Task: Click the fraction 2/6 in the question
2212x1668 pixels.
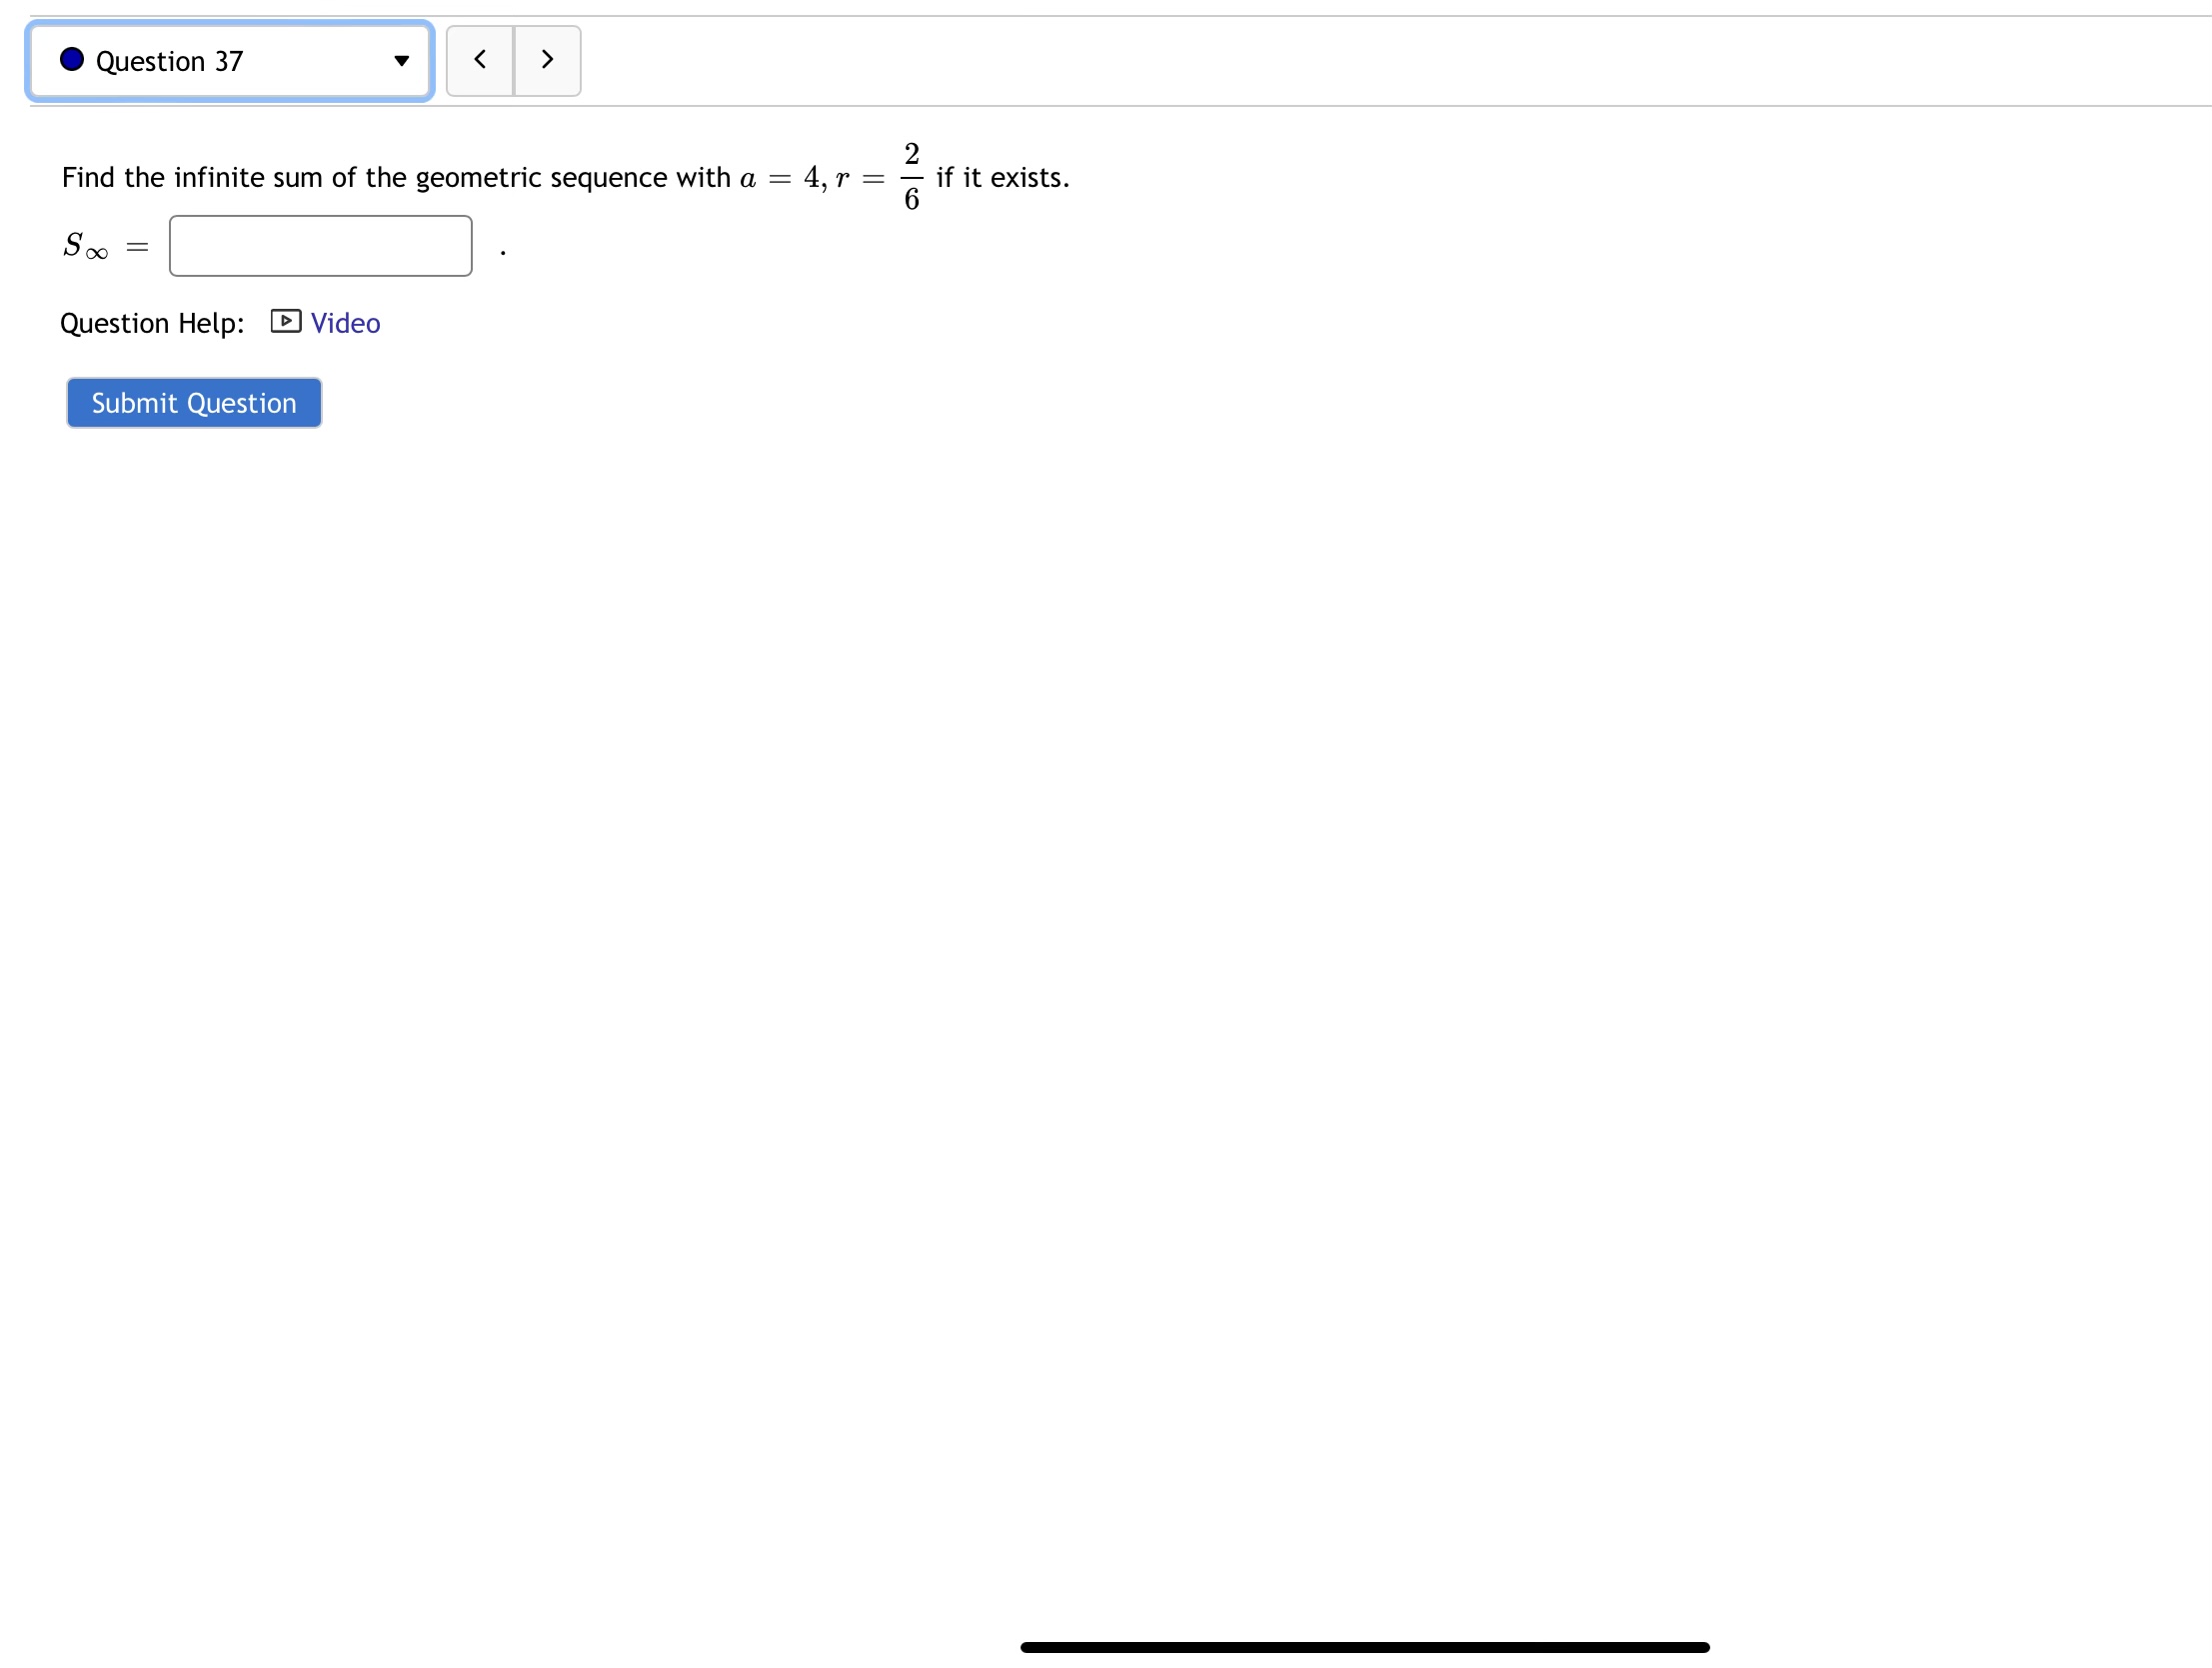Action: pos(911,177)
